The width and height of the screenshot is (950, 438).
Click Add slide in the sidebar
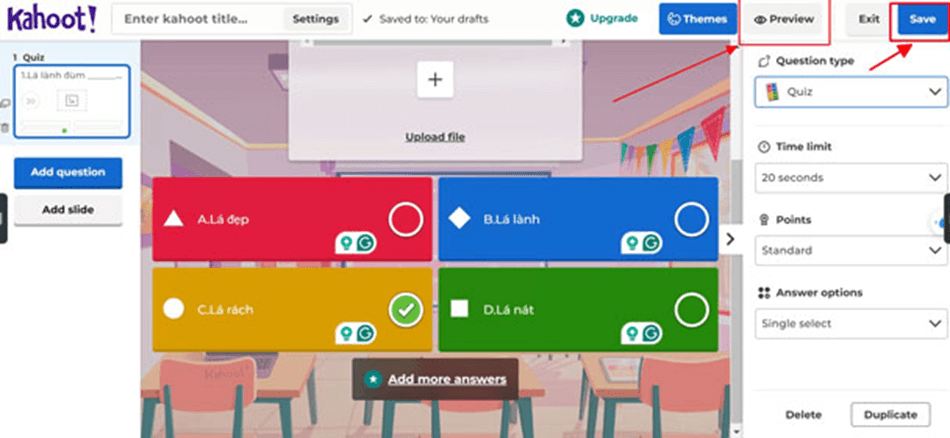point(68,210)
